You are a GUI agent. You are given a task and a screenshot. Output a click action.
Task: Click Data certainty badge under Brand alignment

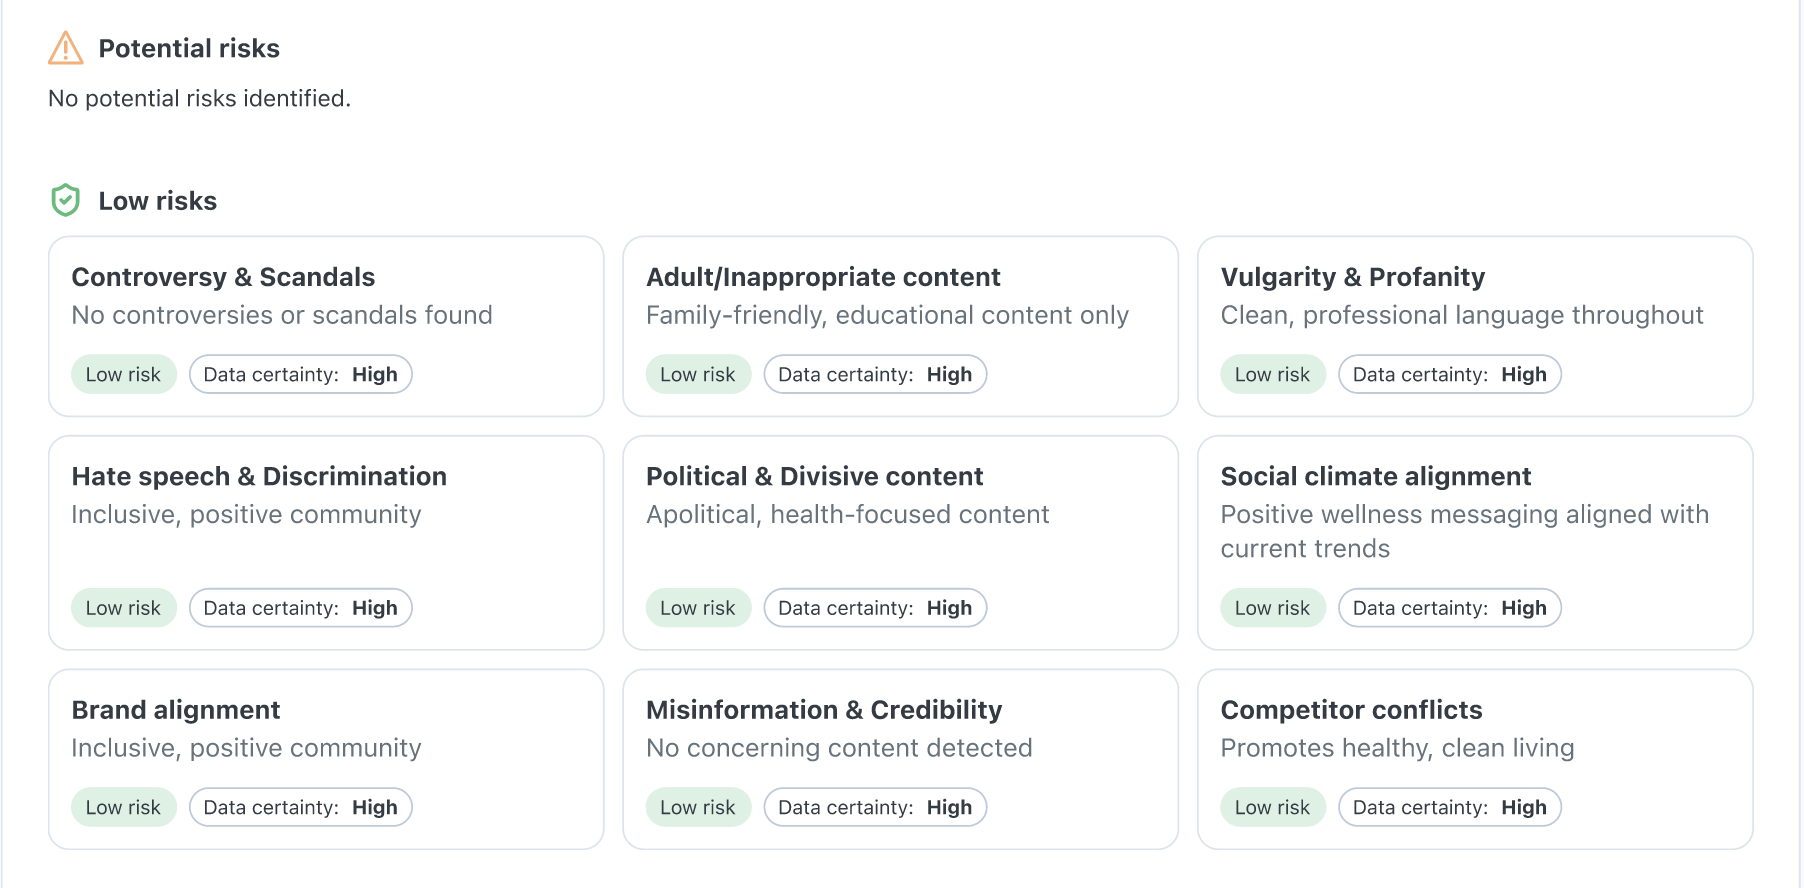(300, 808)
